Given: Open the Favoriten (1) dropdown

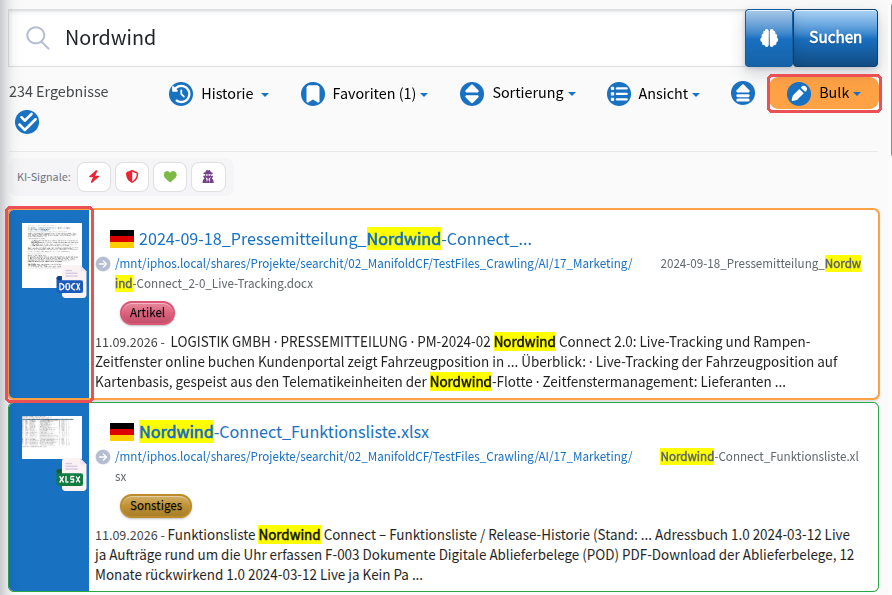Looking at the screenshot, I should point(365,94).
